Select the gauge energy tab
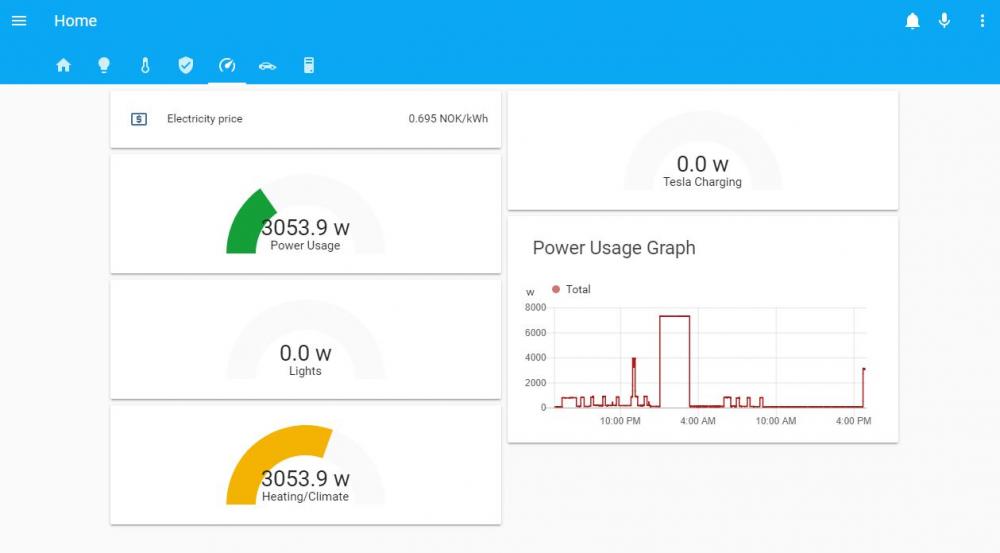 (227, 66)
